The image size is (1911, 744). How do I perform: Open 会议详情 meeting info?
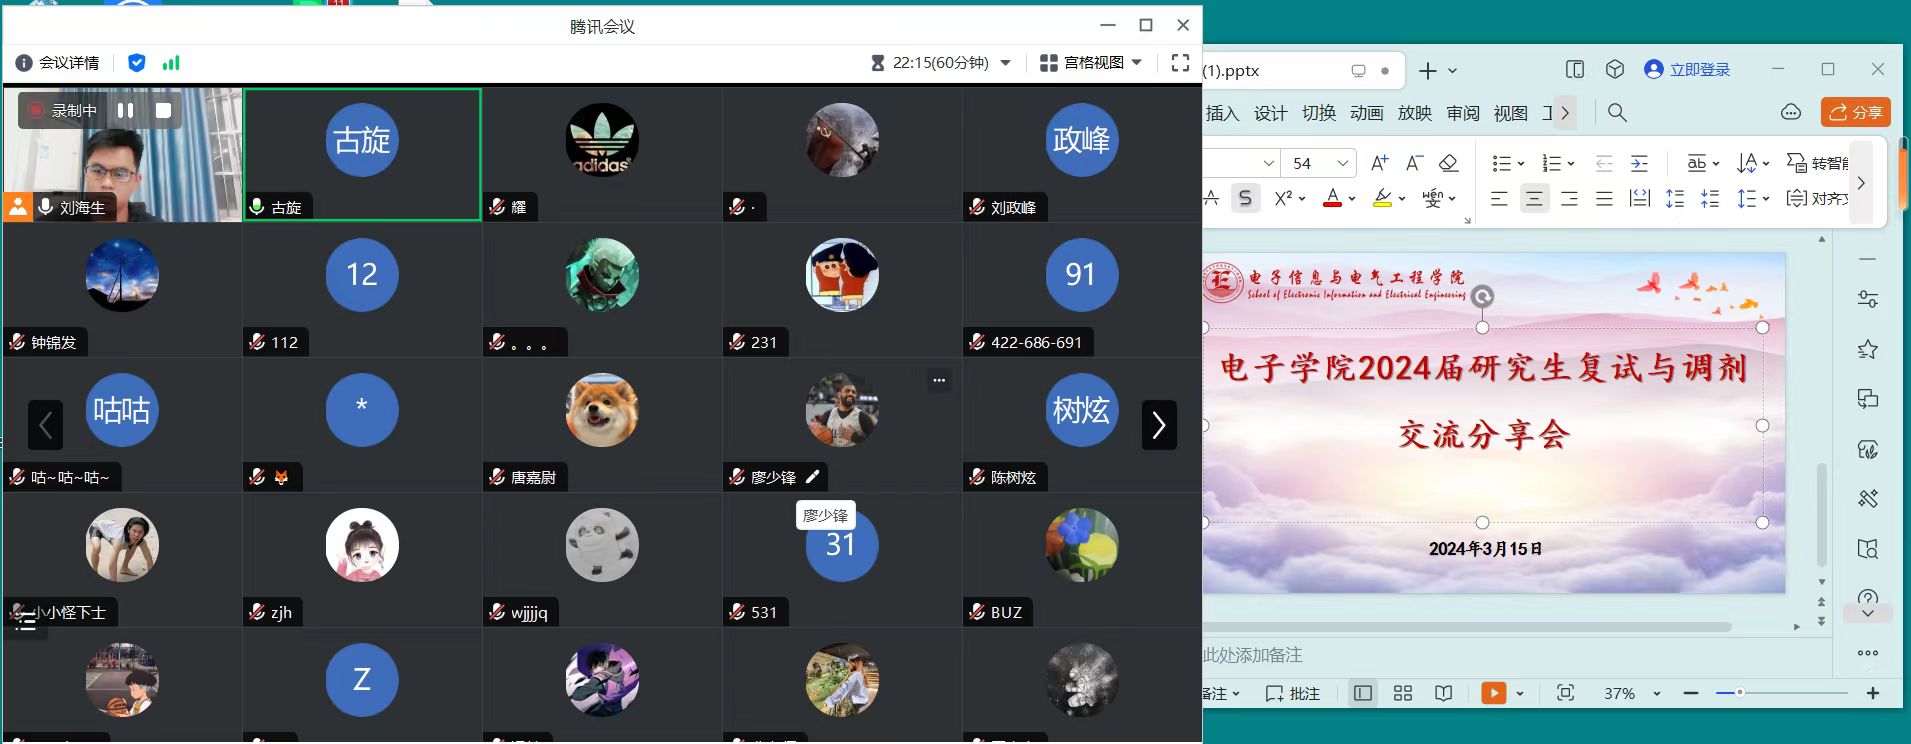coord(58,63)
